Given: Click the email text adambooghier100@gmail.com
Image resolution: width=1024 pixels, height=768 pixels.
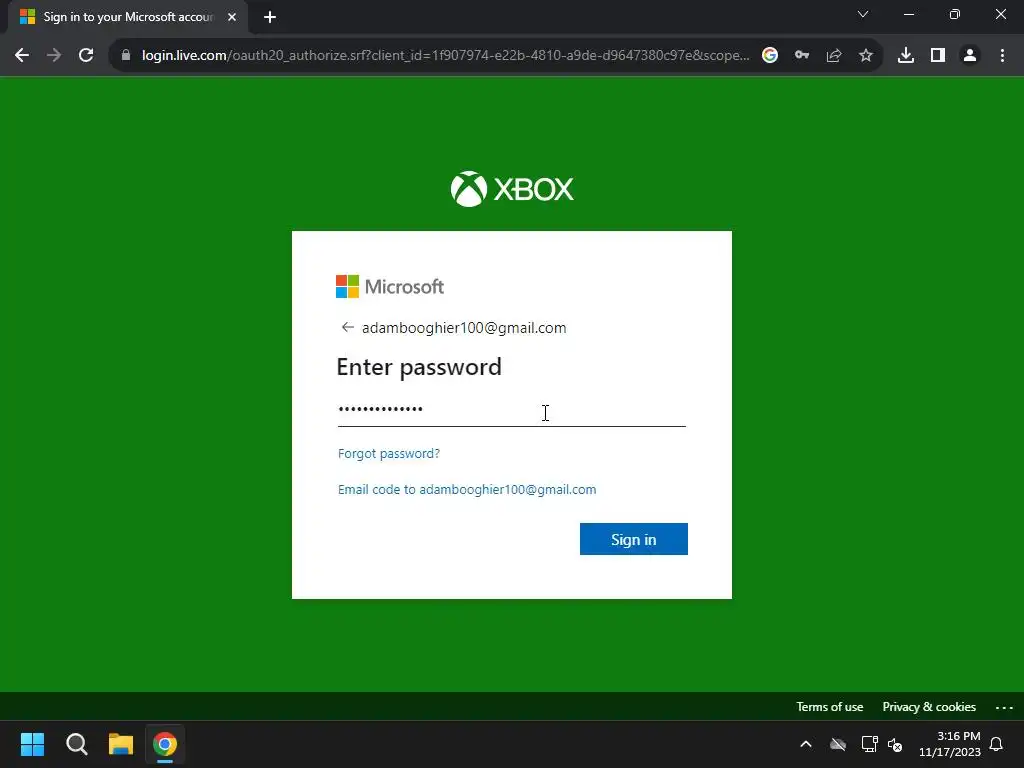Looking at the screenshot, I should tap(464, 328).
